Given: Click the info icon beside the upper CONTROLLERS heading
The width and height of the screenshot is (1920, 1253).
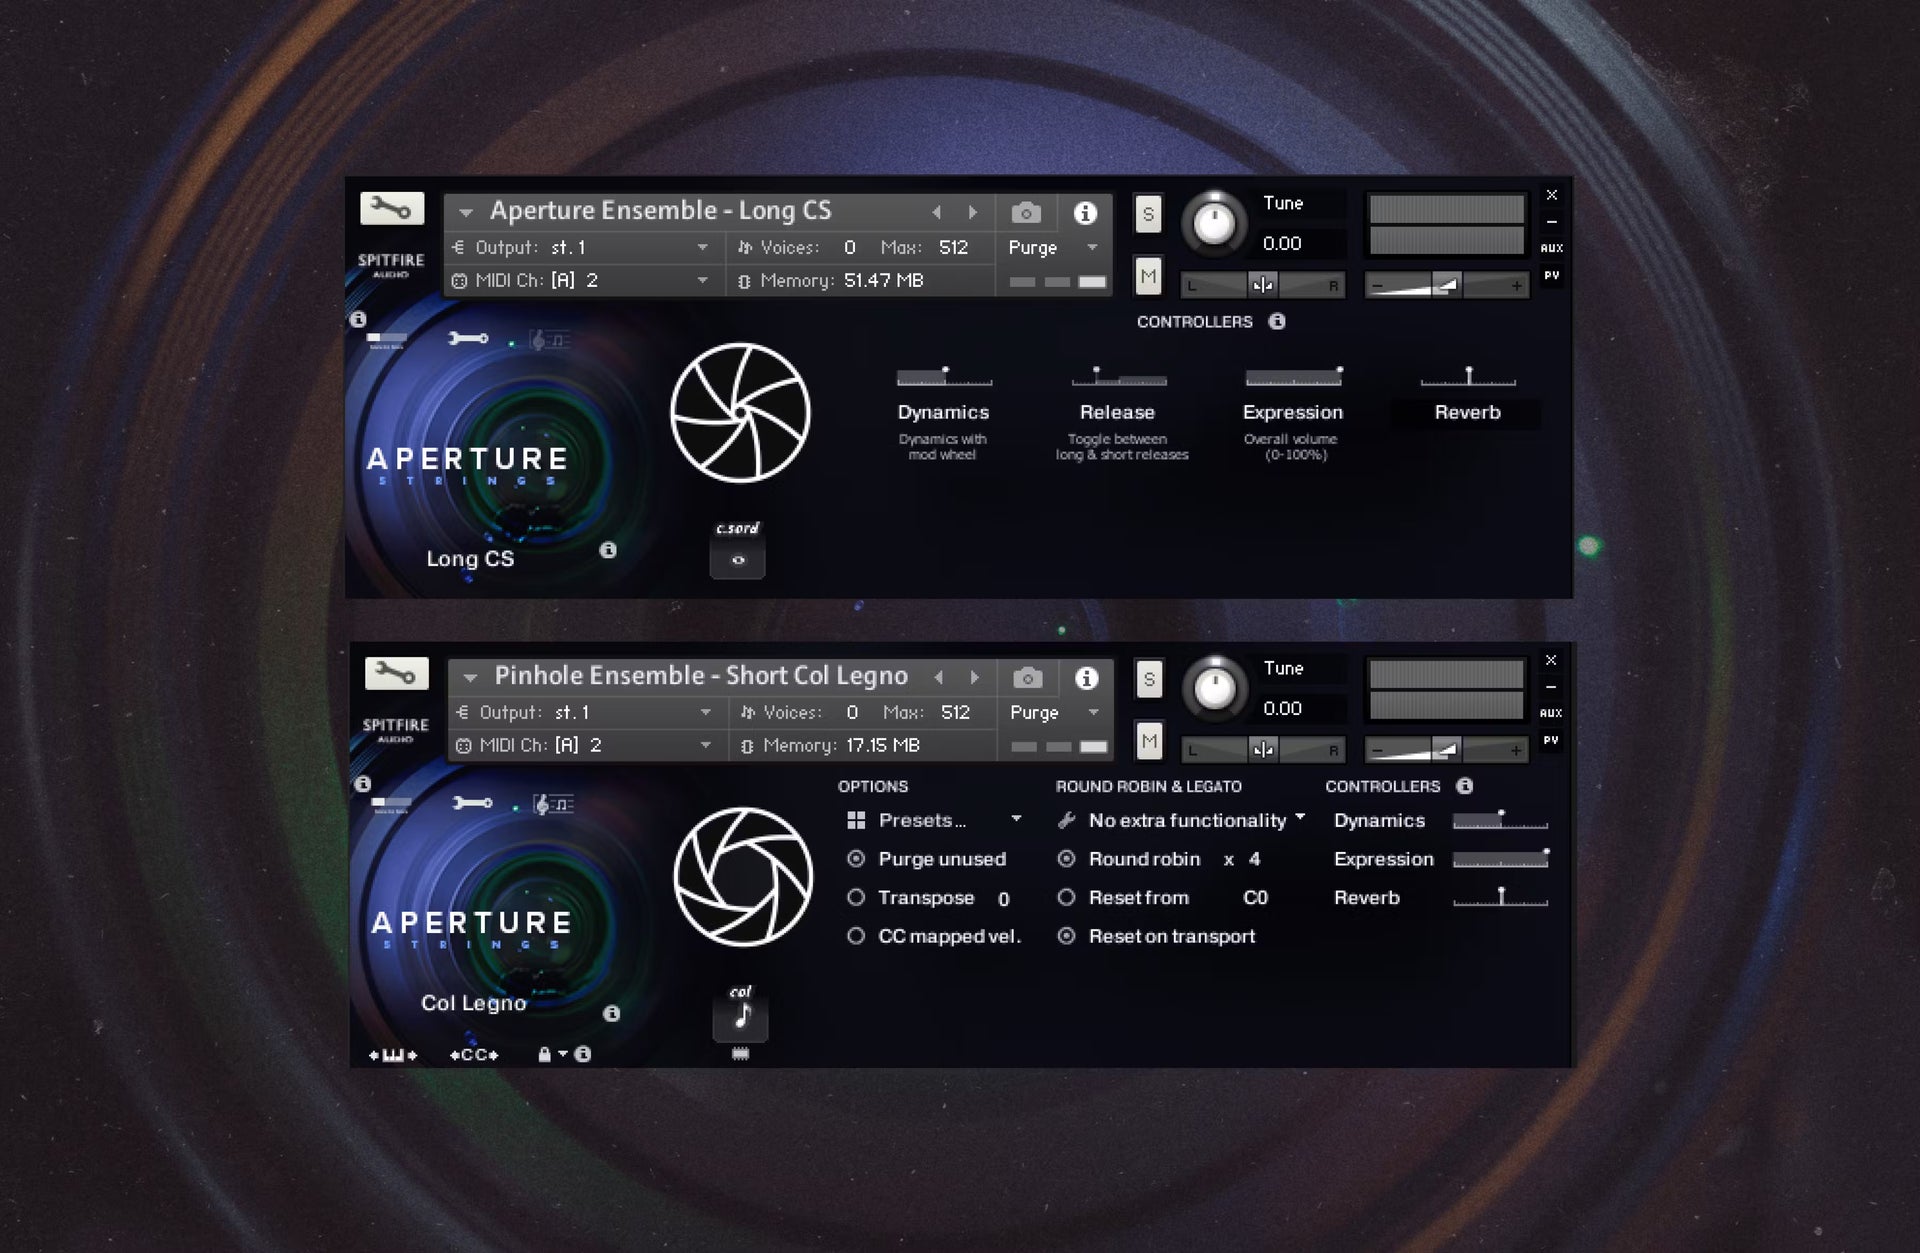Looking at the screenshot, I should click(x=1277, y=321).
